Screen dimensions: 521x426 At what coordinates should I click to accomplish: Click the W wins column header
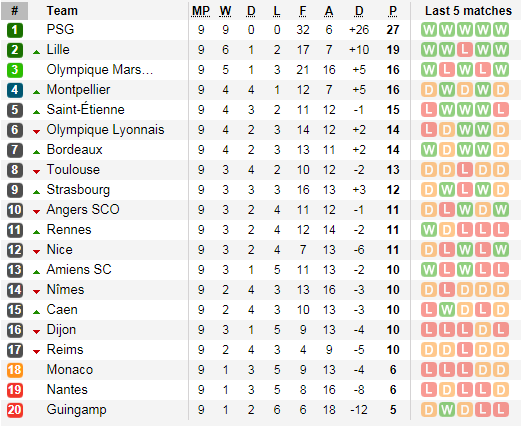[225, 11]
